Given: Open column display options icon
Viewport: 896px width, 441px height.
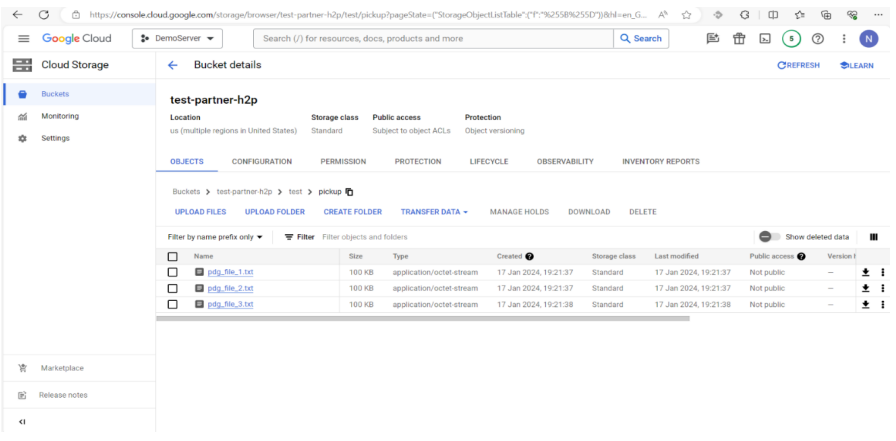Looking at the screenshot, I should [x=874, y=237].
